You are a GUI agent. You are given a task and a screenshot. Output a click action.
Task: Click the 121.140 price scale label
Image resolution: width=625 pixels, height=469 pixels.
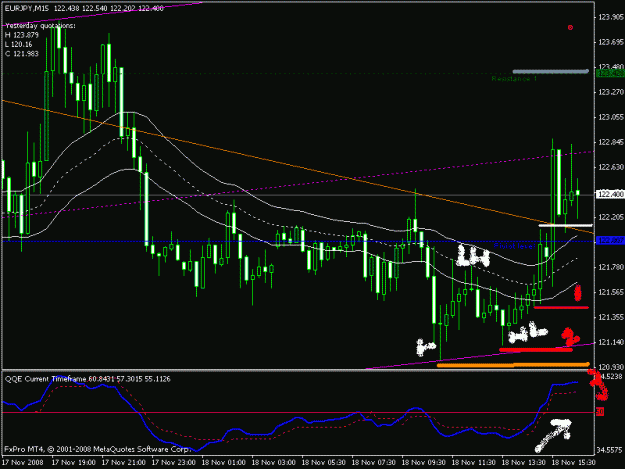(x=611, y=342)
